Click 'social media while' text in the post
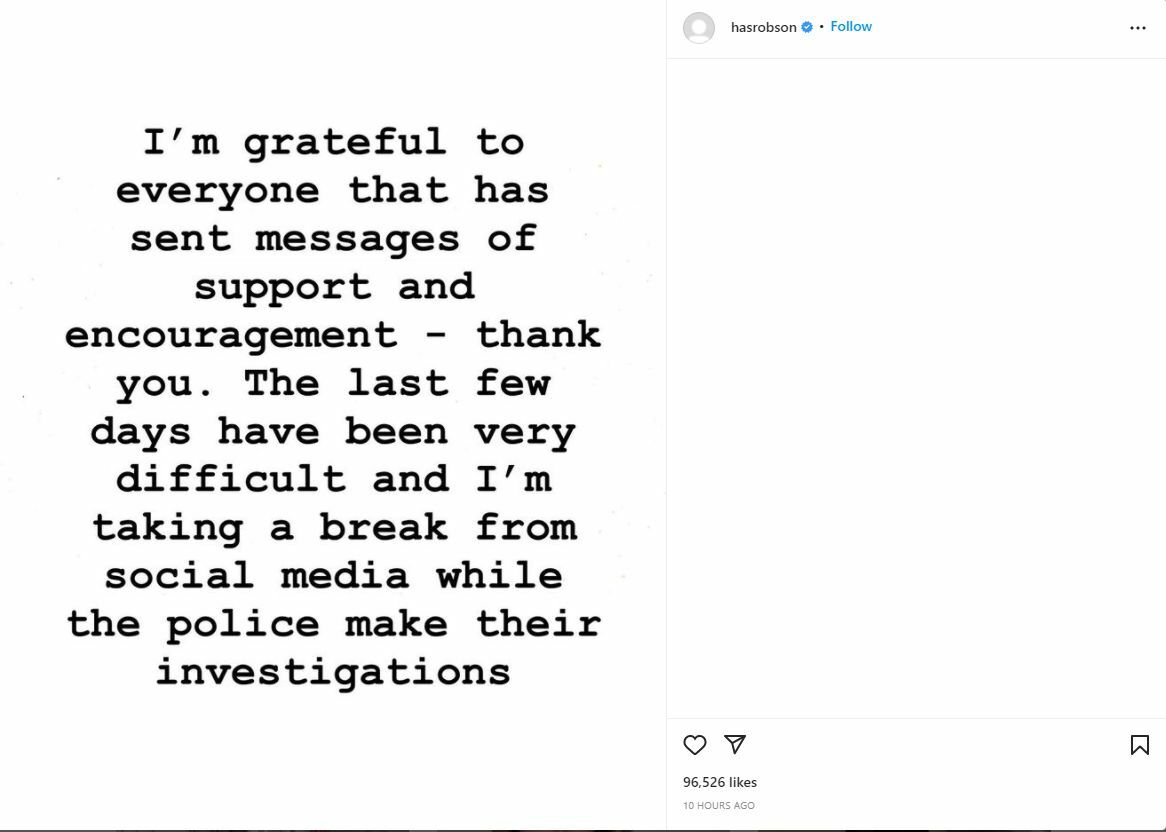Viewport: 1166px width, 832px height. tap(333, 575)
